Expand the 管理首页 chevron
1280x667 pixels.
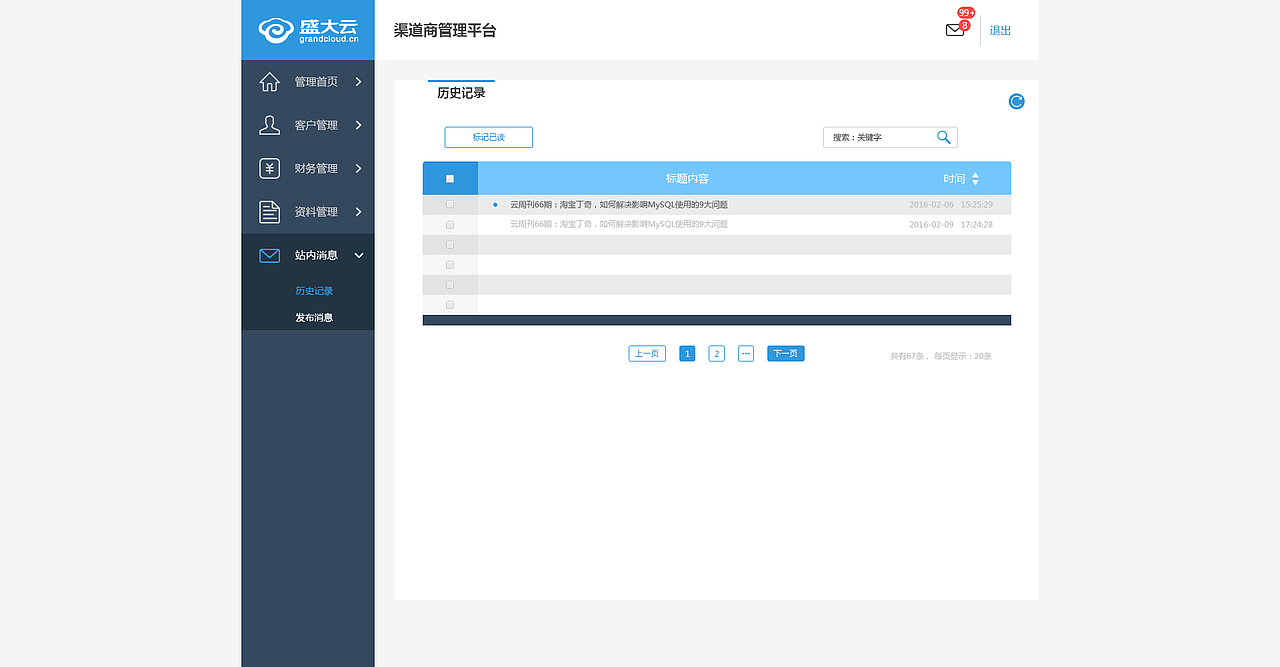point(358,82)
